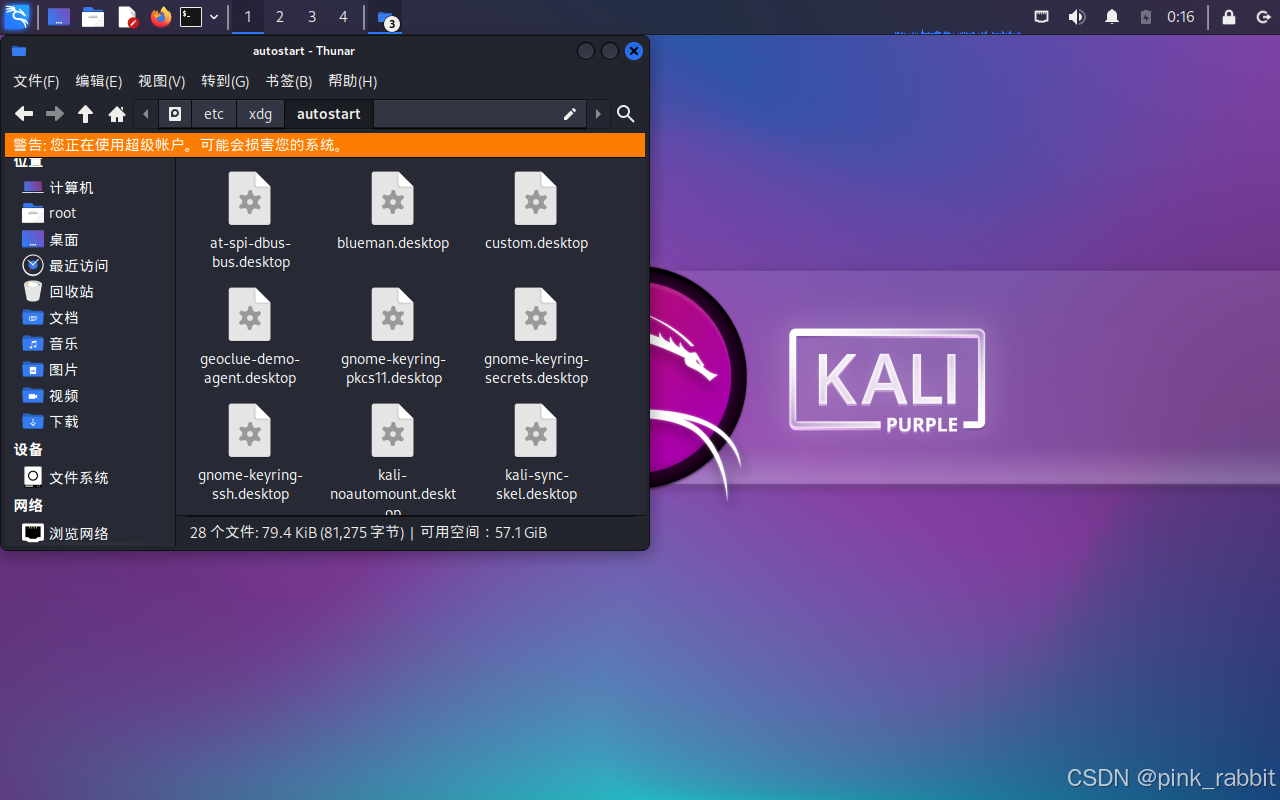1280x800 pixels.
Task: Click Show Desktop icon in panel
Action: point(59,17)
